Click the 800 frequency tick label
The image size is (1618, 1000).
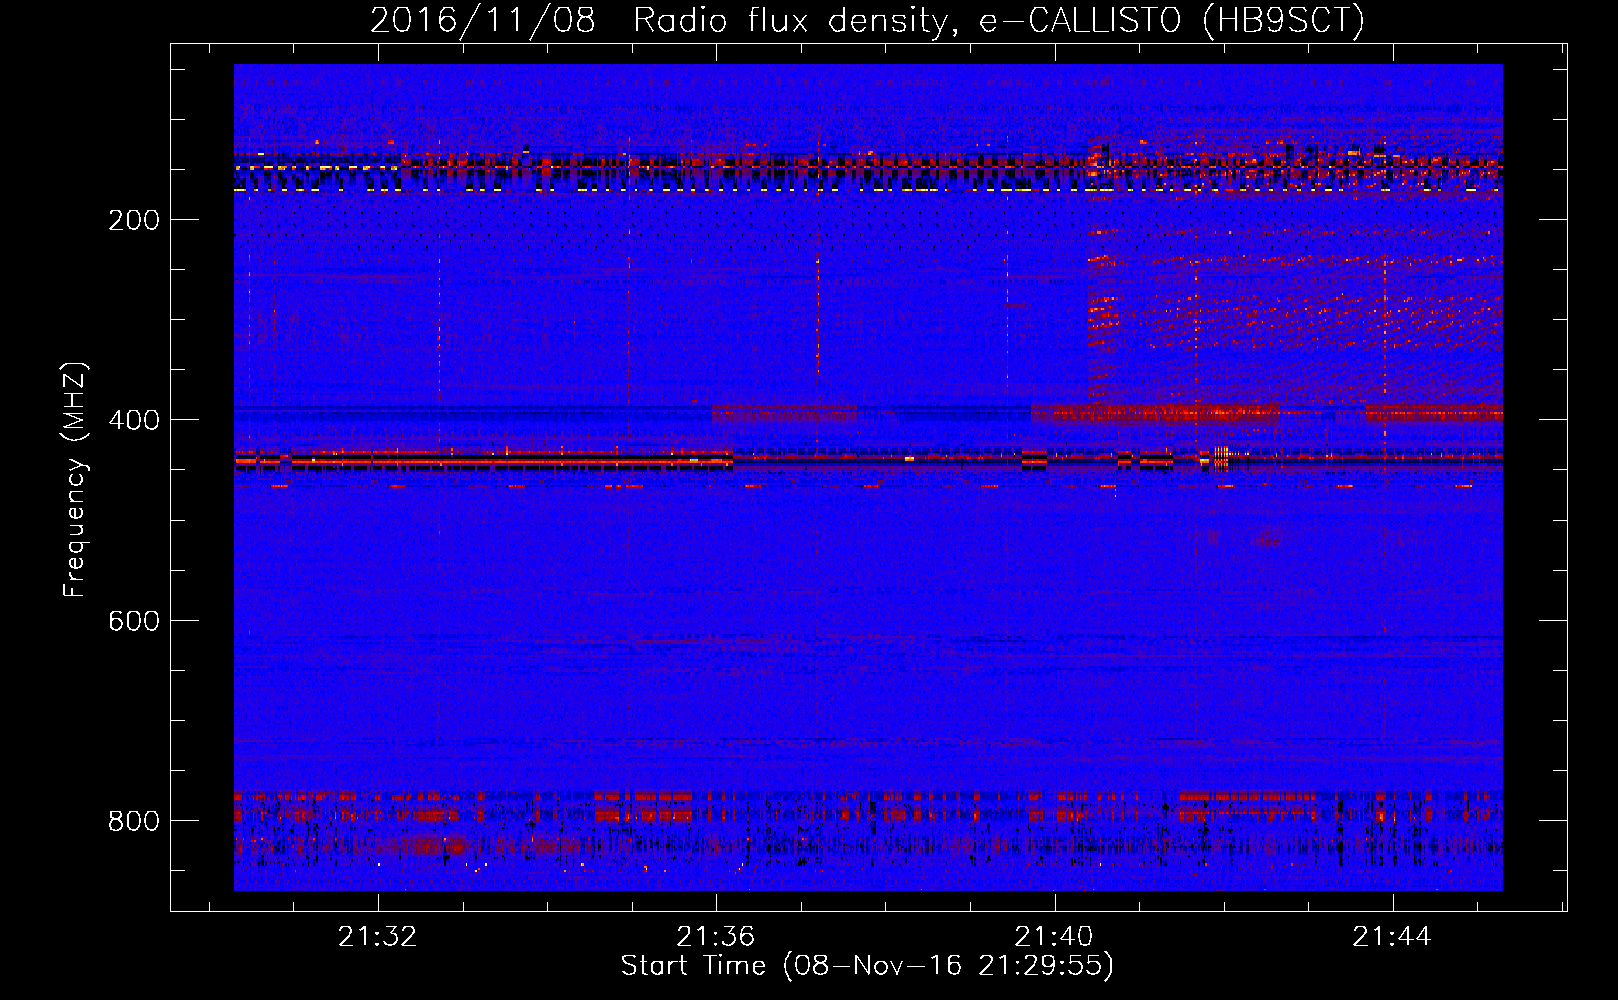(134, 821)
